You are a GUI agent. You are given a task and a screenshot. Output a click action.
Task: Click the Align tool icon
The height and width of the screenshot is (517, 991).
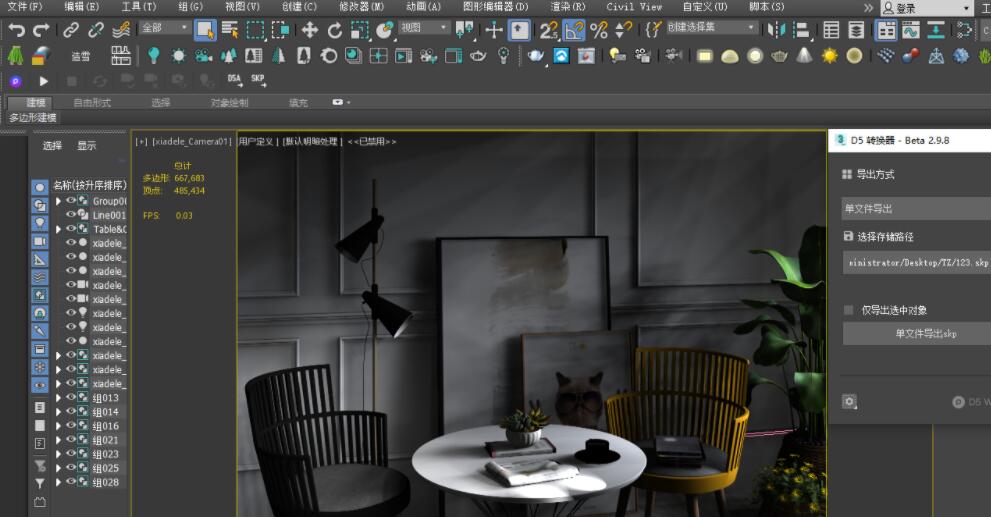(802, 30)
